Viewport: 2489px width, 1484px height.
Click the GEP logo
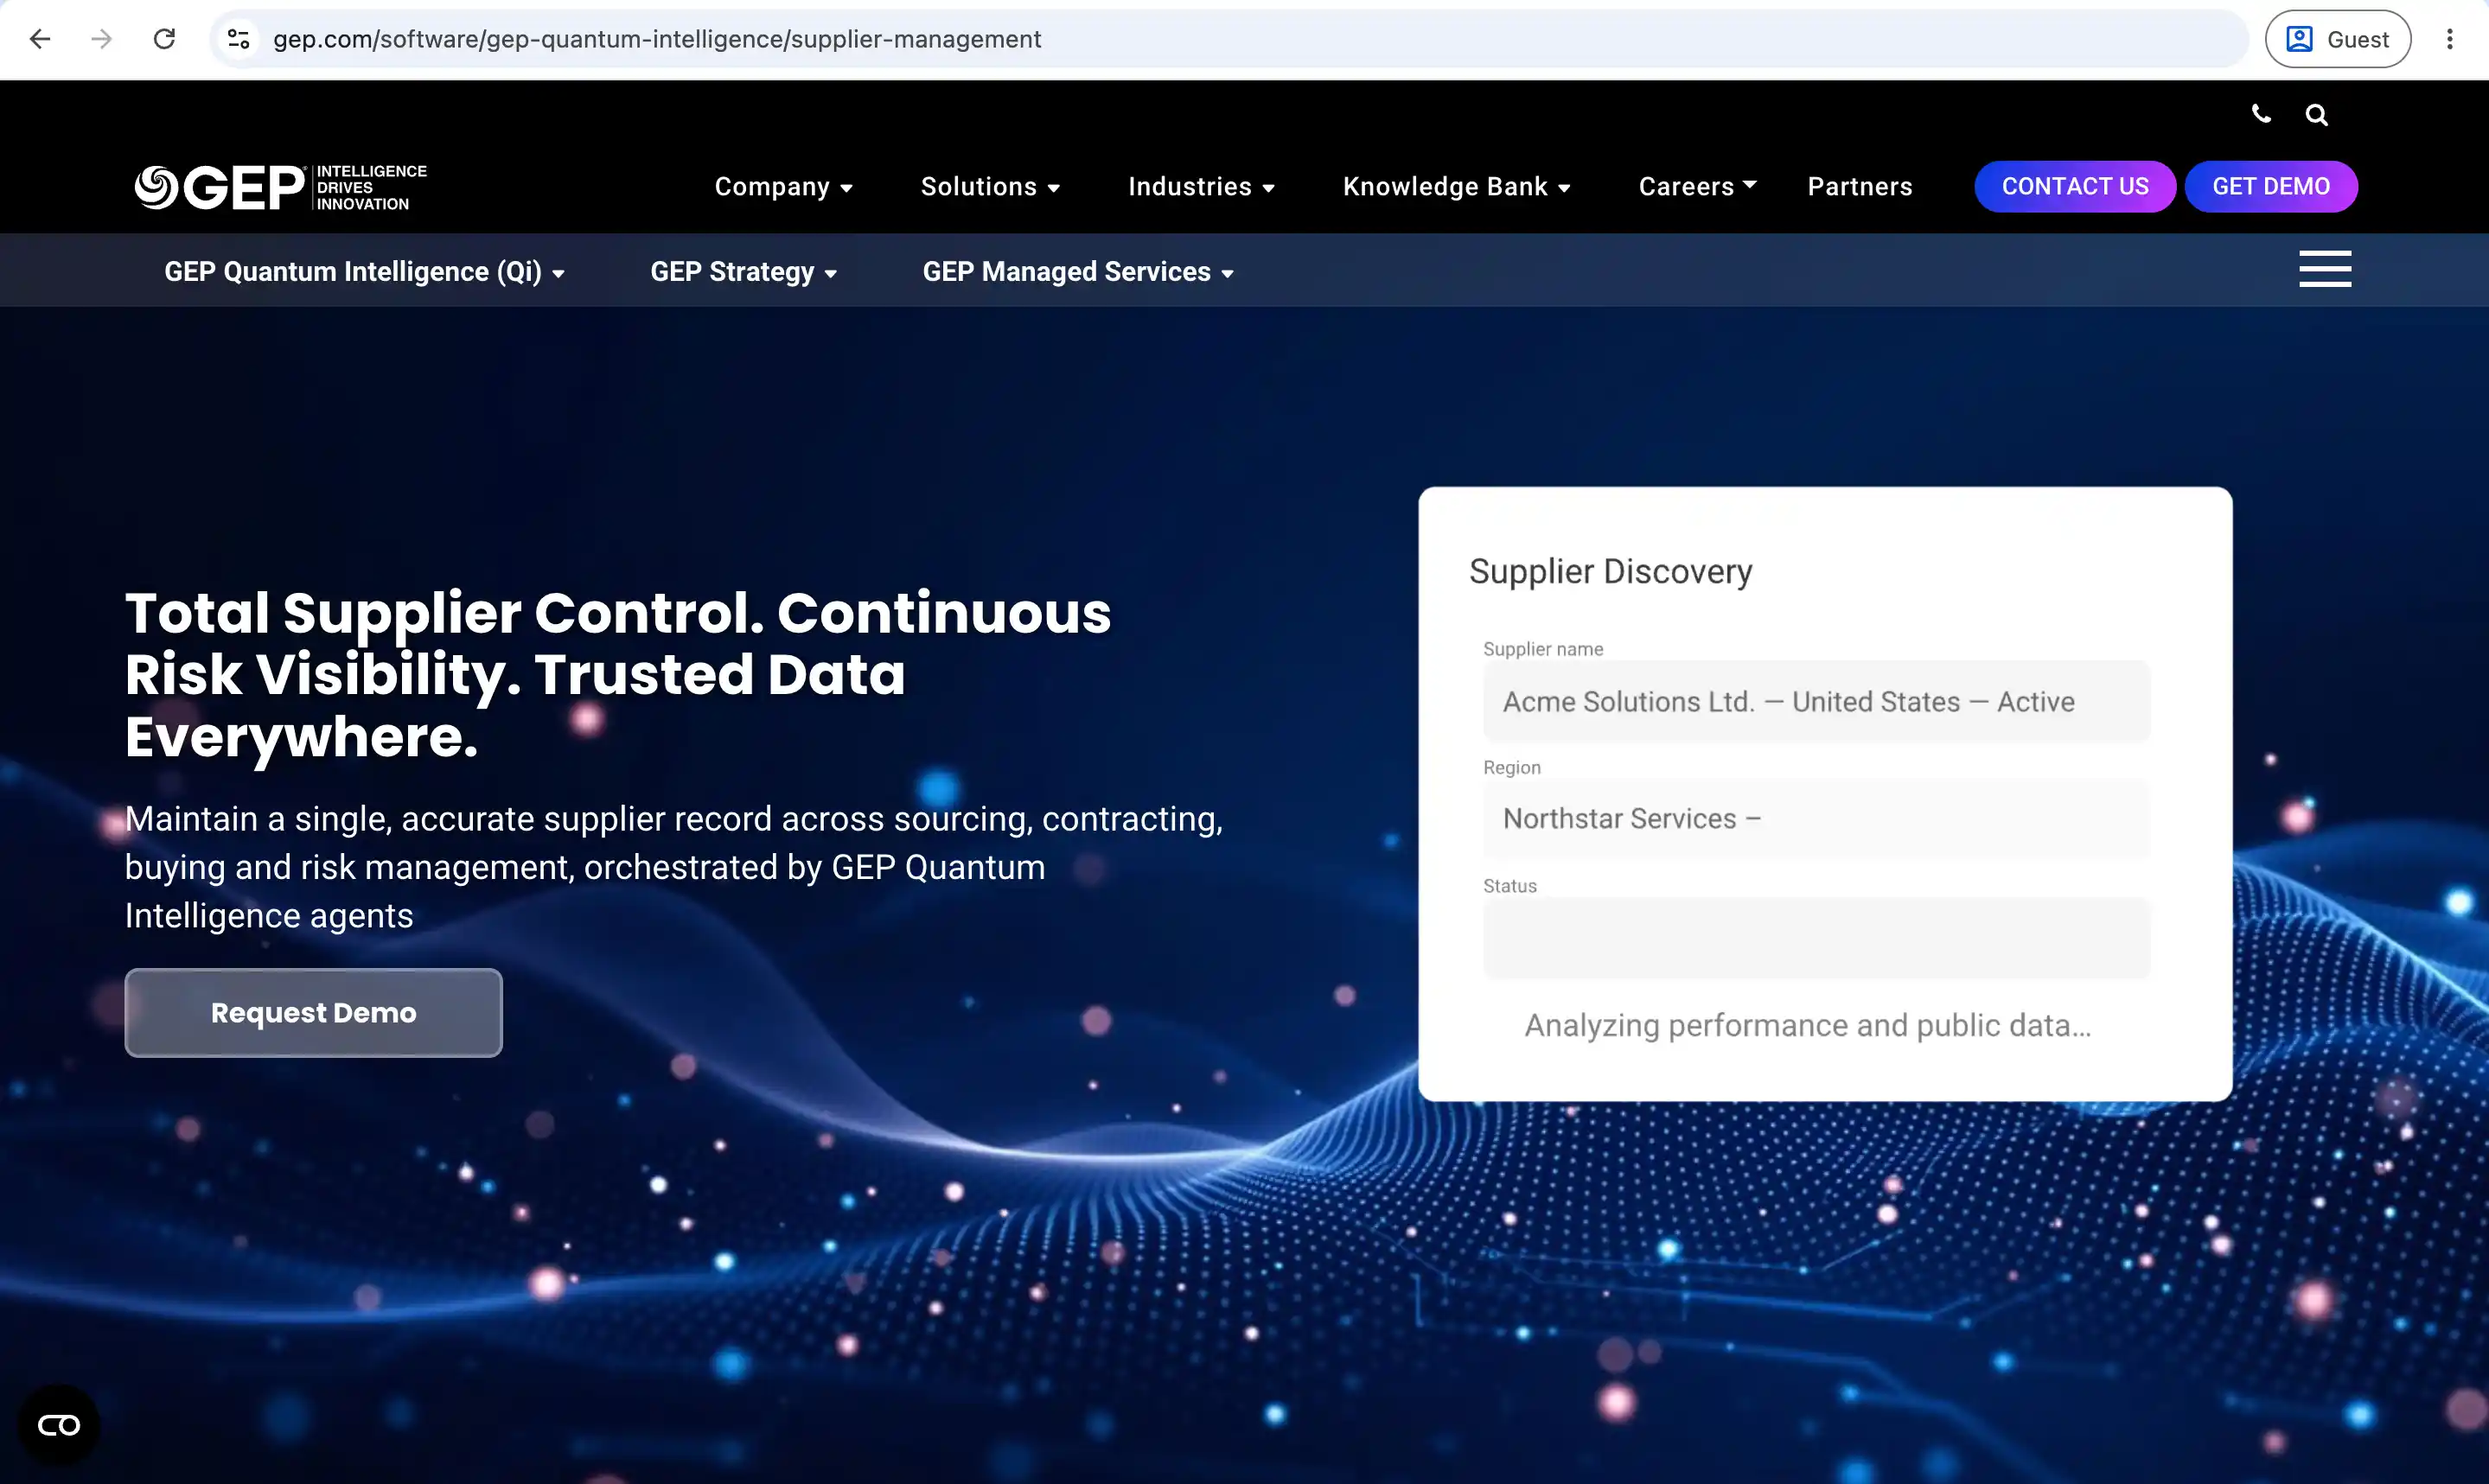[281, 187]
